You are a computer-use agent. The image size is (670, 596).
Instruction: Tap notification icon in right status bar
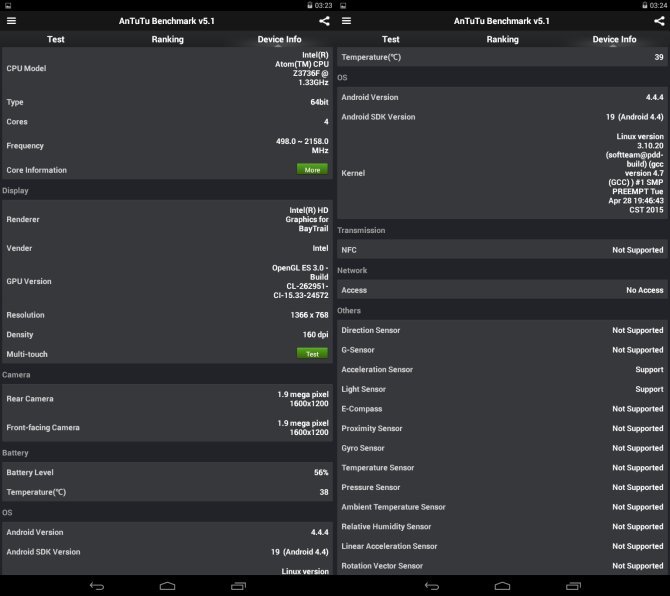point(343,6)
